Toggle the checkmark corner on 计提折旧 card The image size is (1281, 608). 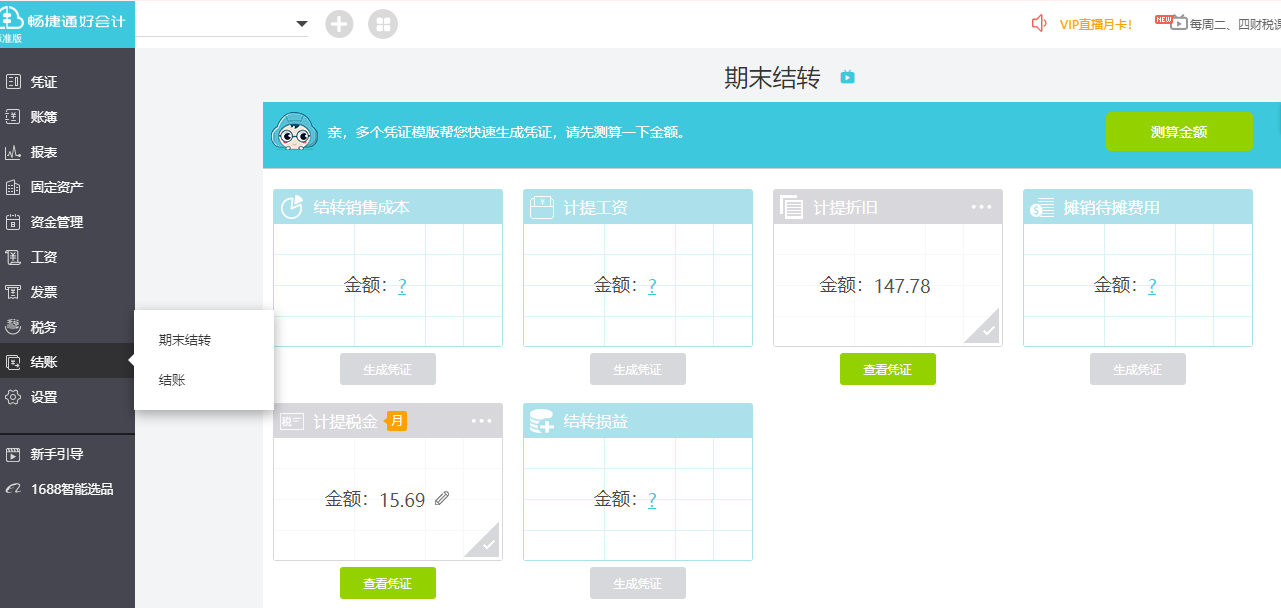[x=986, y=328]
